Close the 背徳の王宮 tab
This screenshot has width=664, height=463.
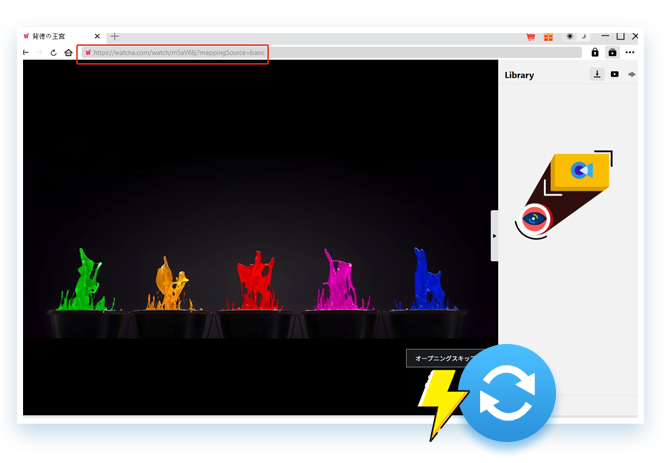(97, 36)
